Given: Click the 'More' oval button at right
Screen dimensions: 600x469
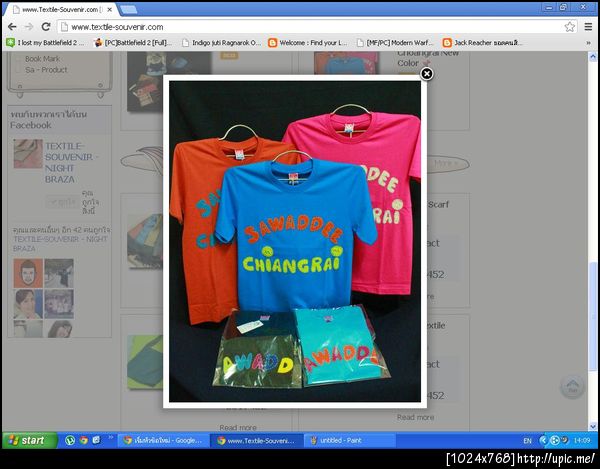Looking at the screenshot, I should pyautogui.click(x=448, y=164).
